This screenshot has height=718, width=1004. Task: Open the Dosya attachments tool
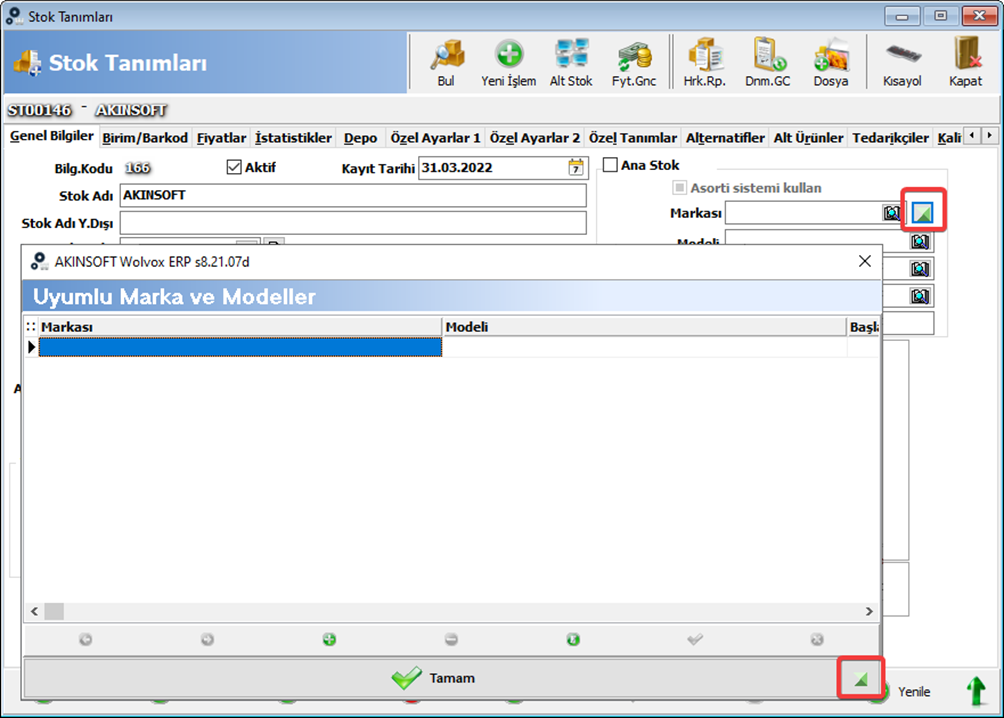(831, 63)
